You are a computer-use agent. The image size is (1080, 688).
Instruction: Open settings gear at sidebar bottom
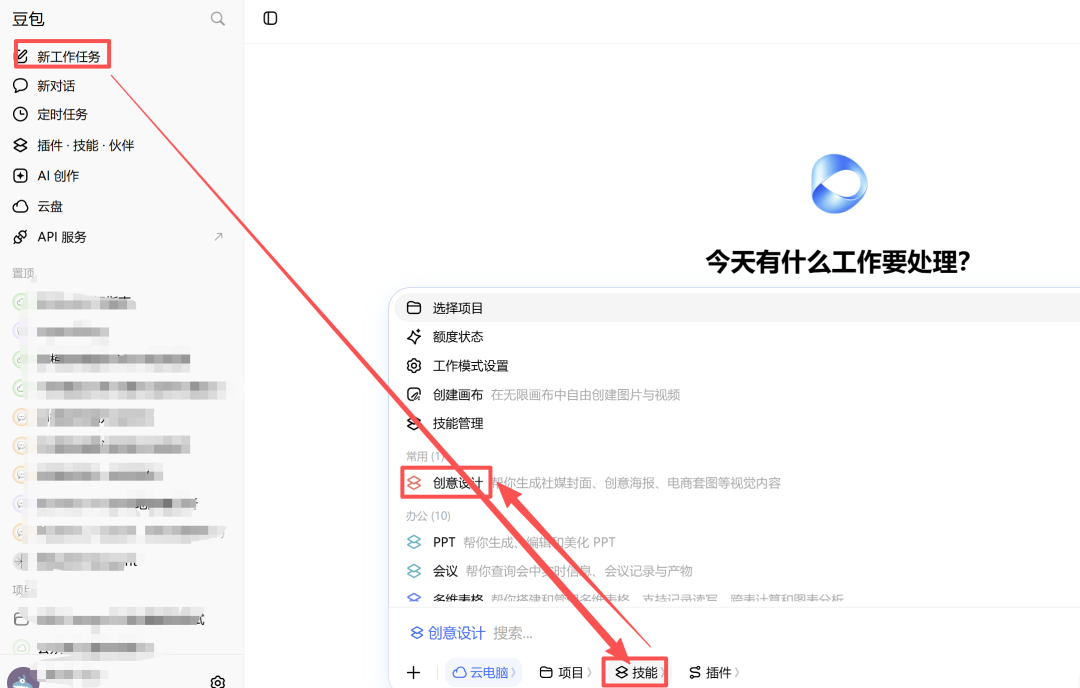click(x=218, y=682)
